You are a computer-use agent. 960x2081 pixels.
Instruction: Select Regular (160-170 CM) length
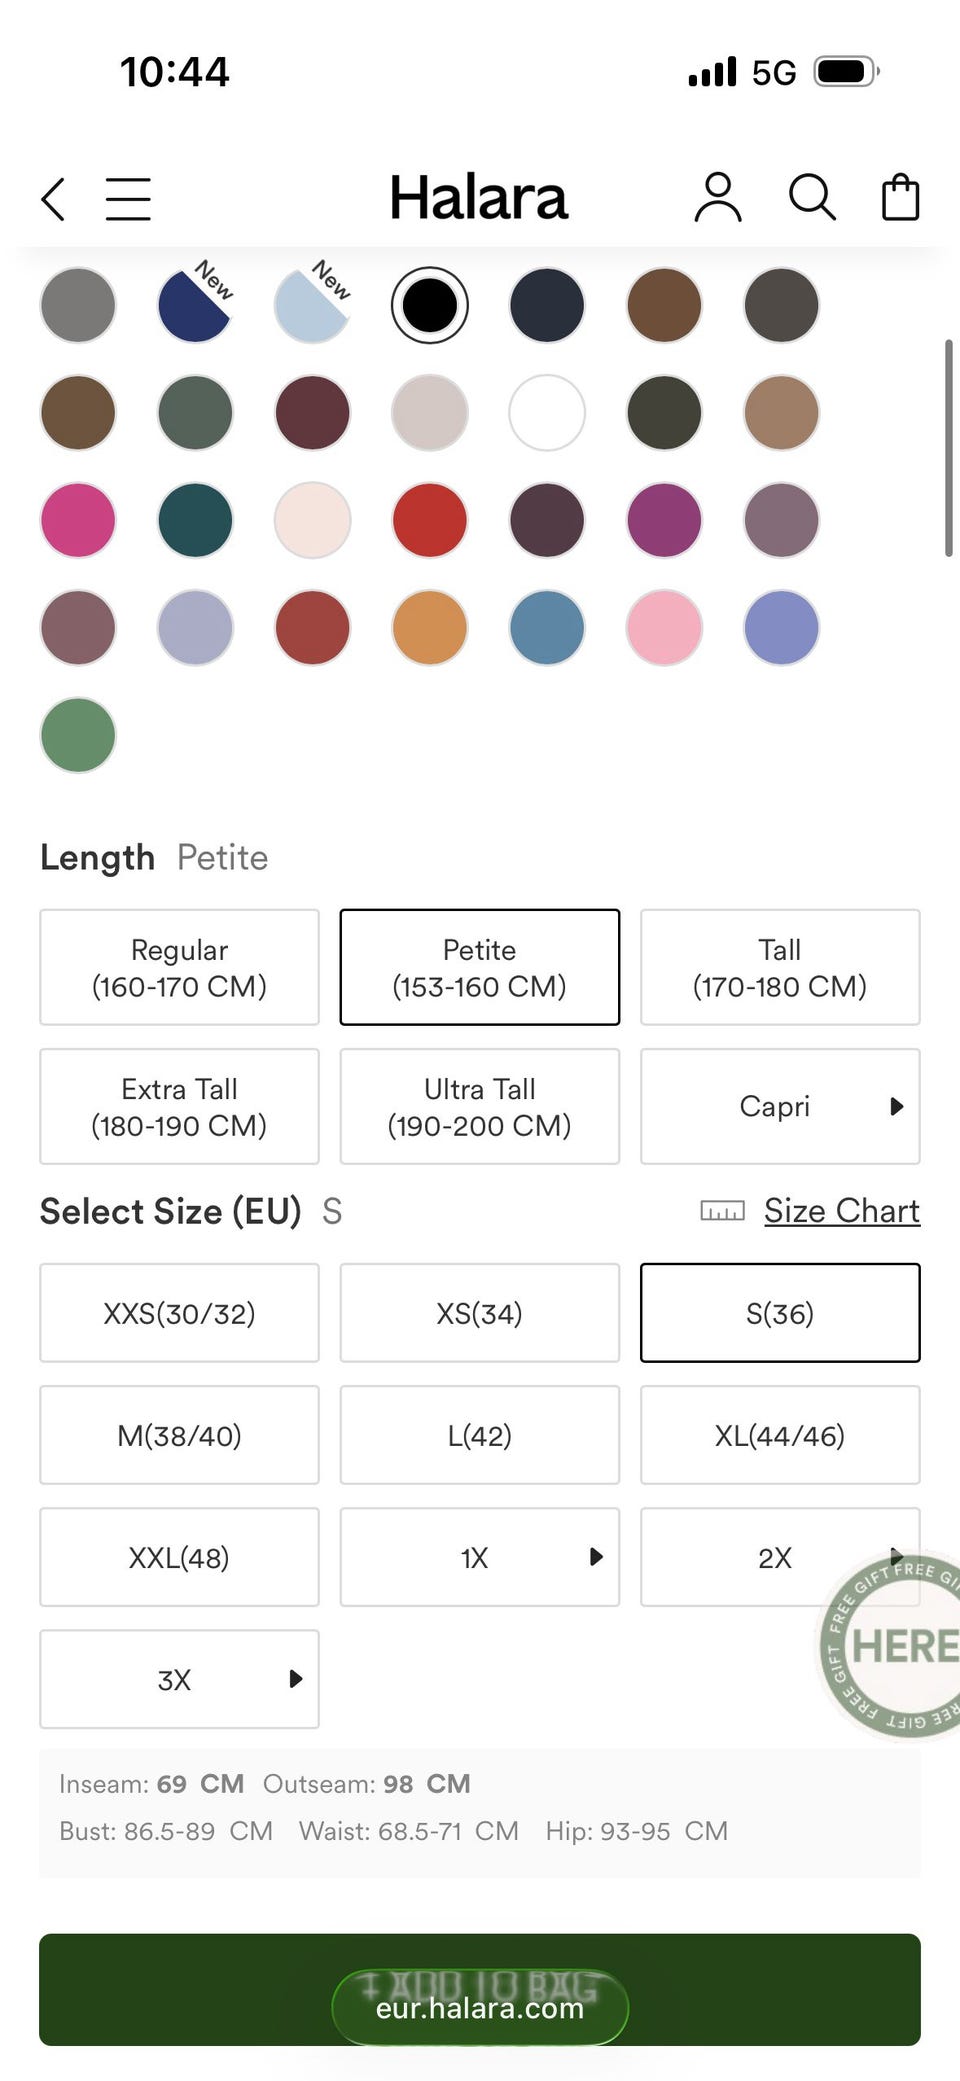(x=180, y=967)
